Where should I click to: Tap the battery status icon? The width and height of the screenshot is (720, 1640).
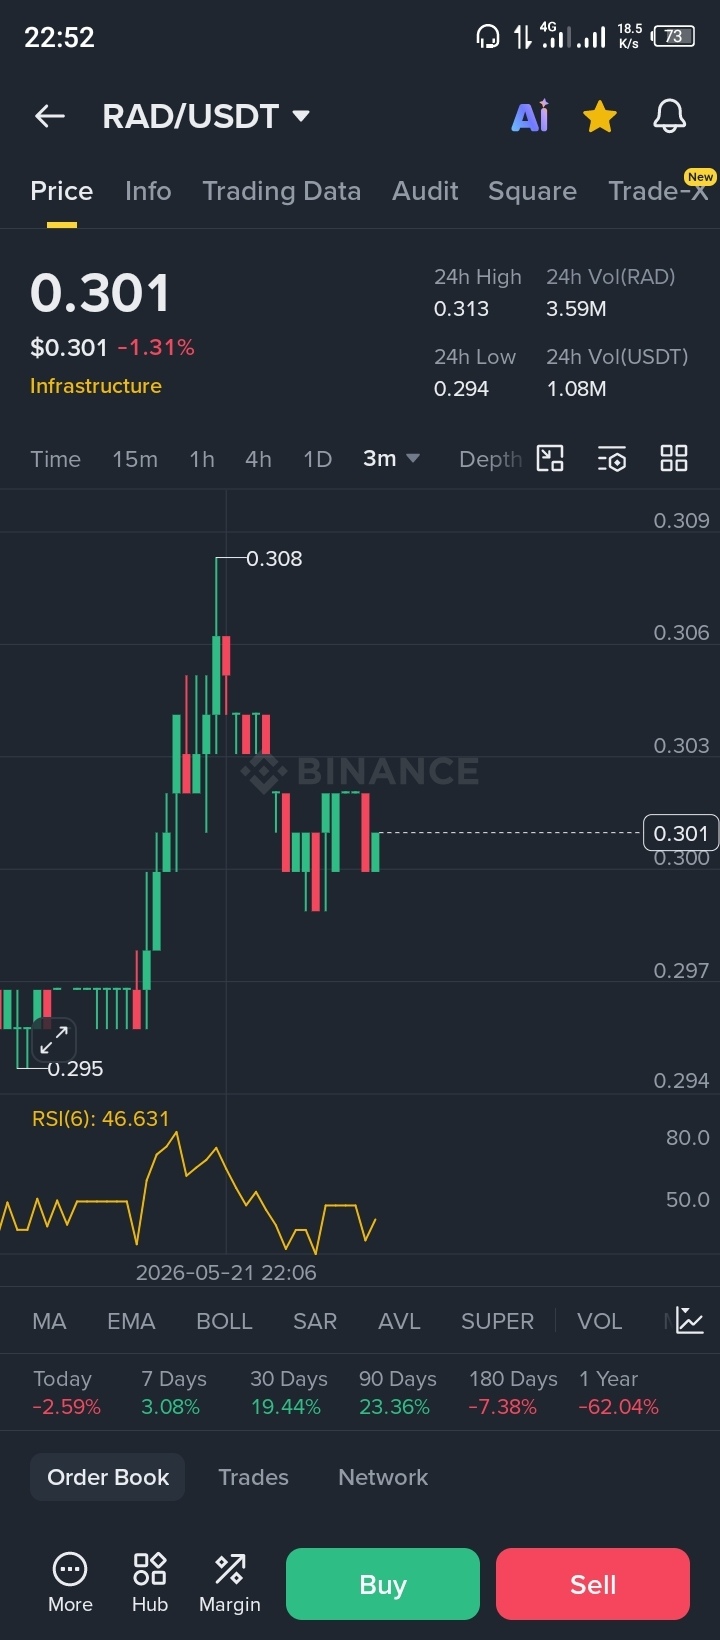[673, 37]
